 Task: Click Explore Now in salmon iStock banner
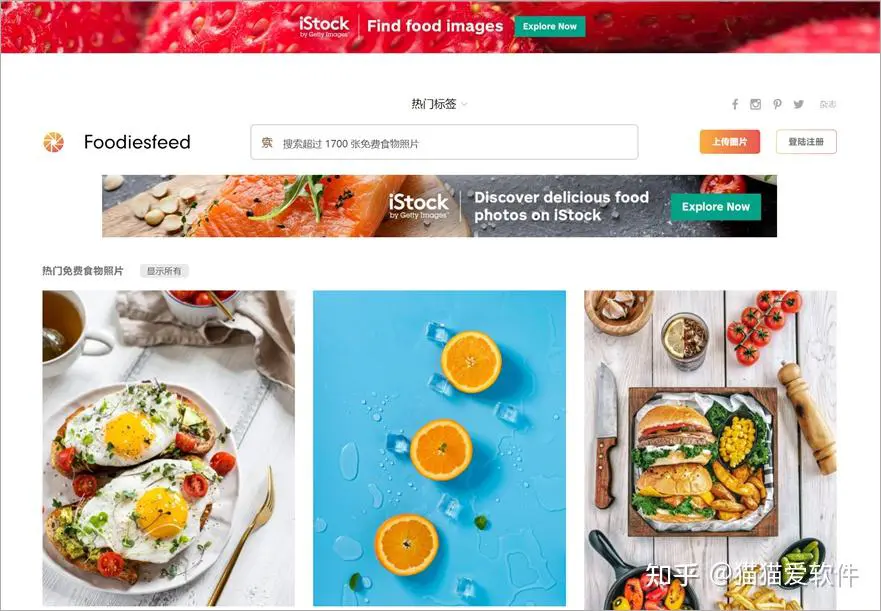point(716,207)
